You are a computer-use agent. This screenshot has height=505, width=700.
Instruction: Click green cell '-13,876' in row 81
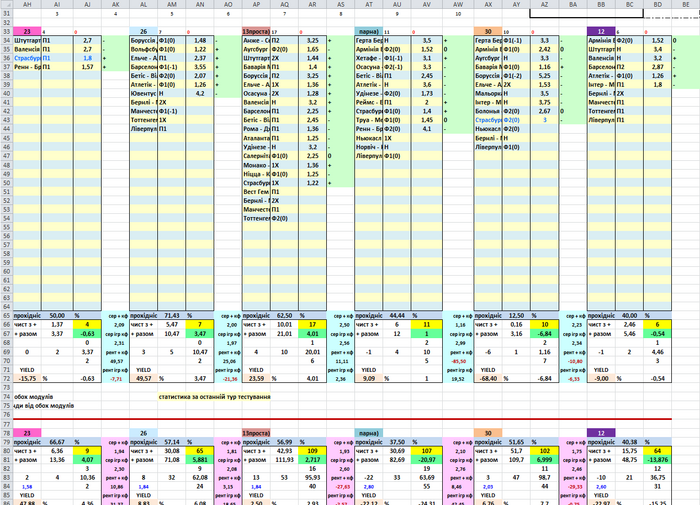pos(658,459)
